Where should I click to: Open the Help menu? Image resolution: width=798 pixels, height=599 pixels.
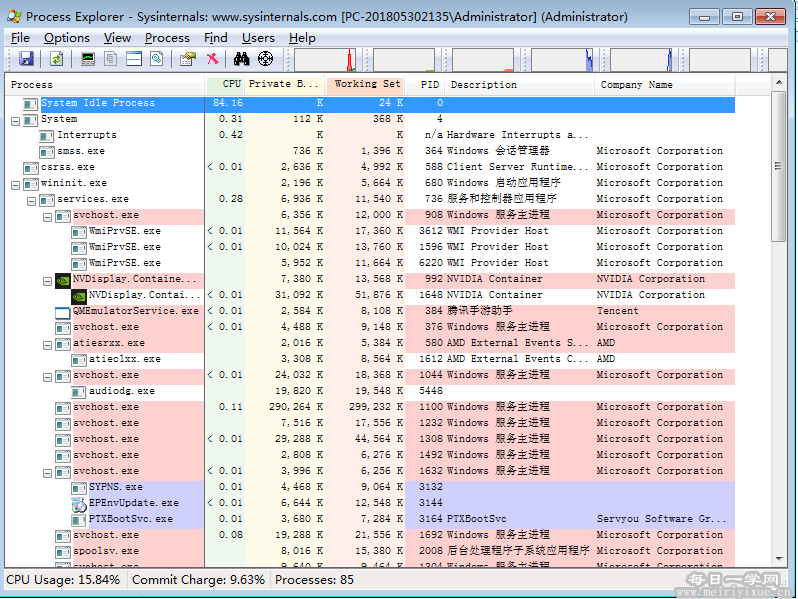[302, 38]
